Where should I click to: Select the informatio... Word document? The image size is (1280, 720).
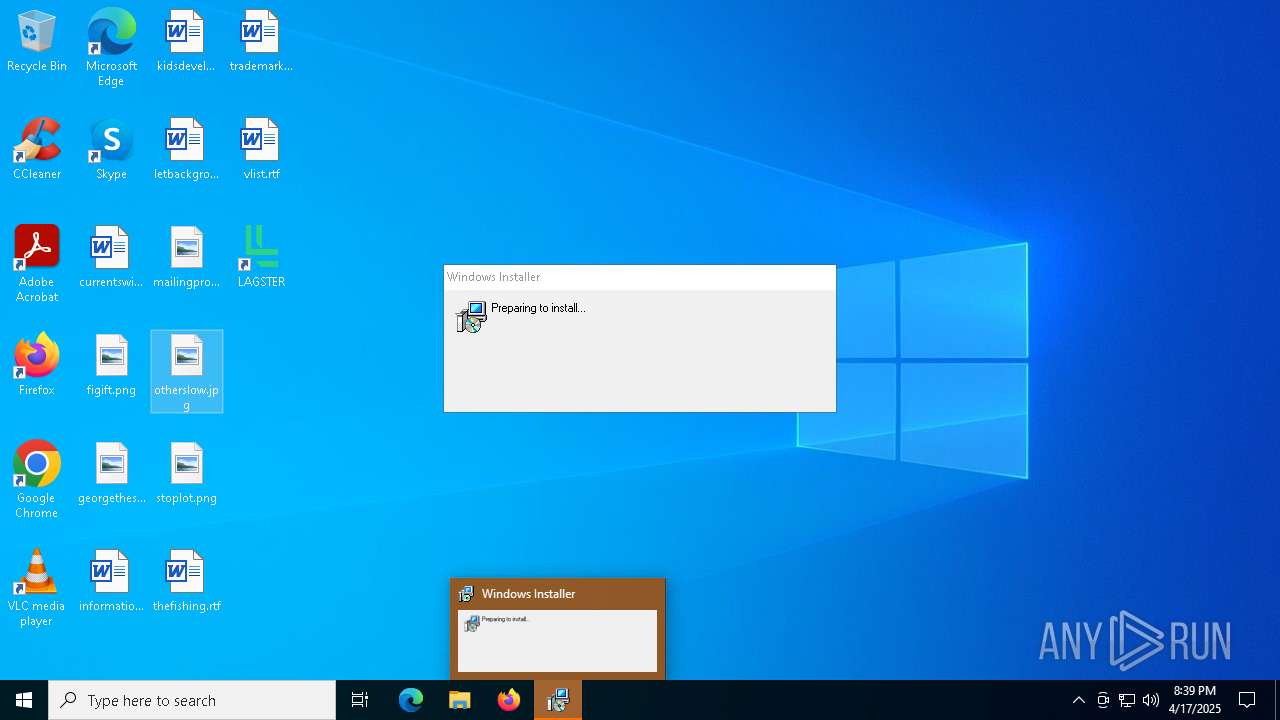(x=111, y=582)
